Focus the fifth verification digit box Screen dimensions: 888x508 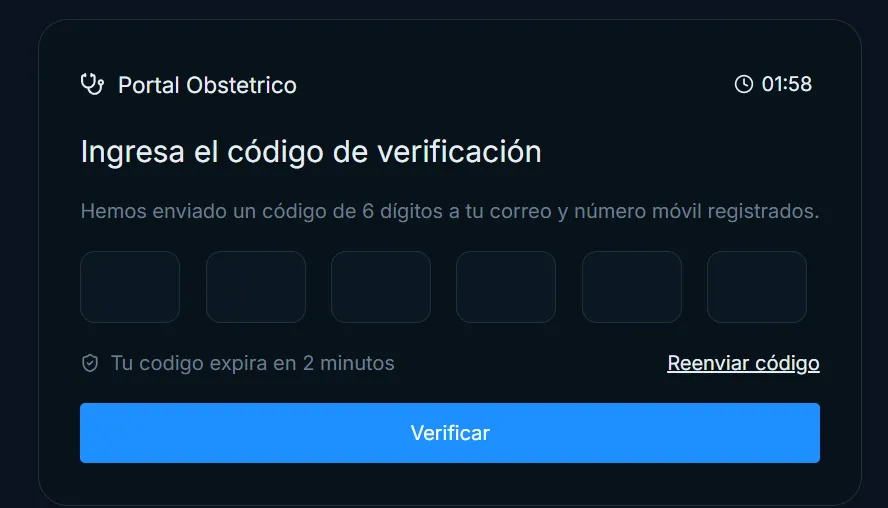(632, 287)
